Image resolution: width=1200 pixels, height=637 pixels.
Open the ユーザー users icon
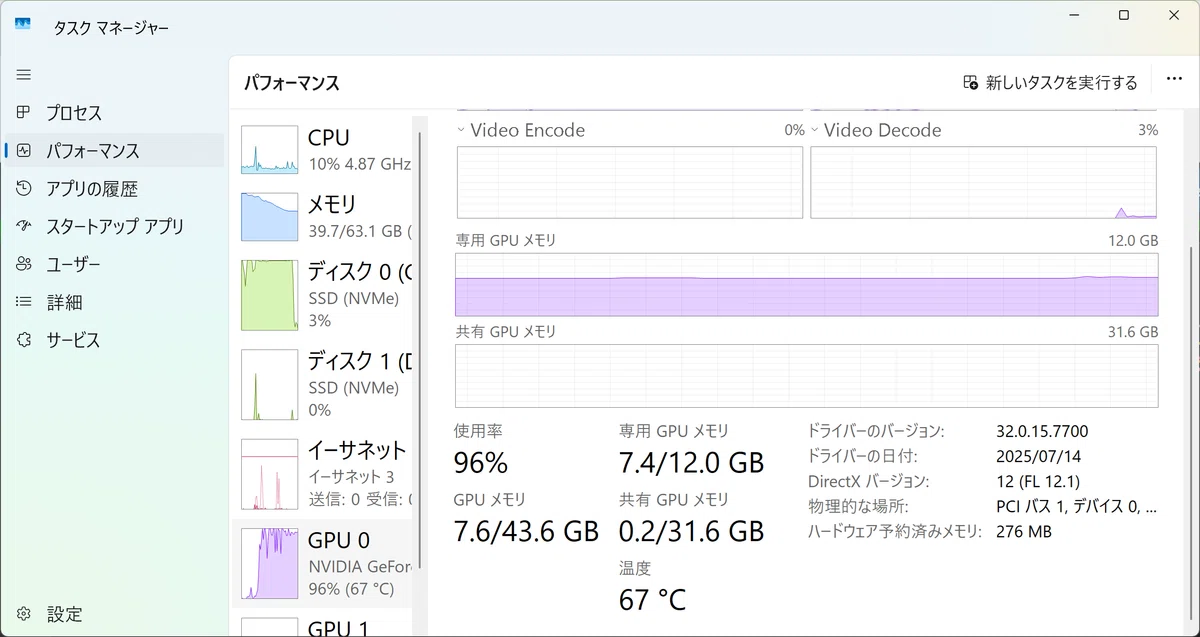[x=24, y=265]
